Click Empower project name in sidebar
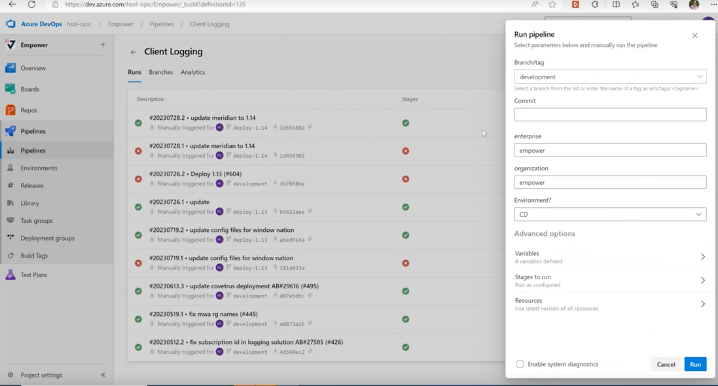718x386 pixels. (34, 45)
